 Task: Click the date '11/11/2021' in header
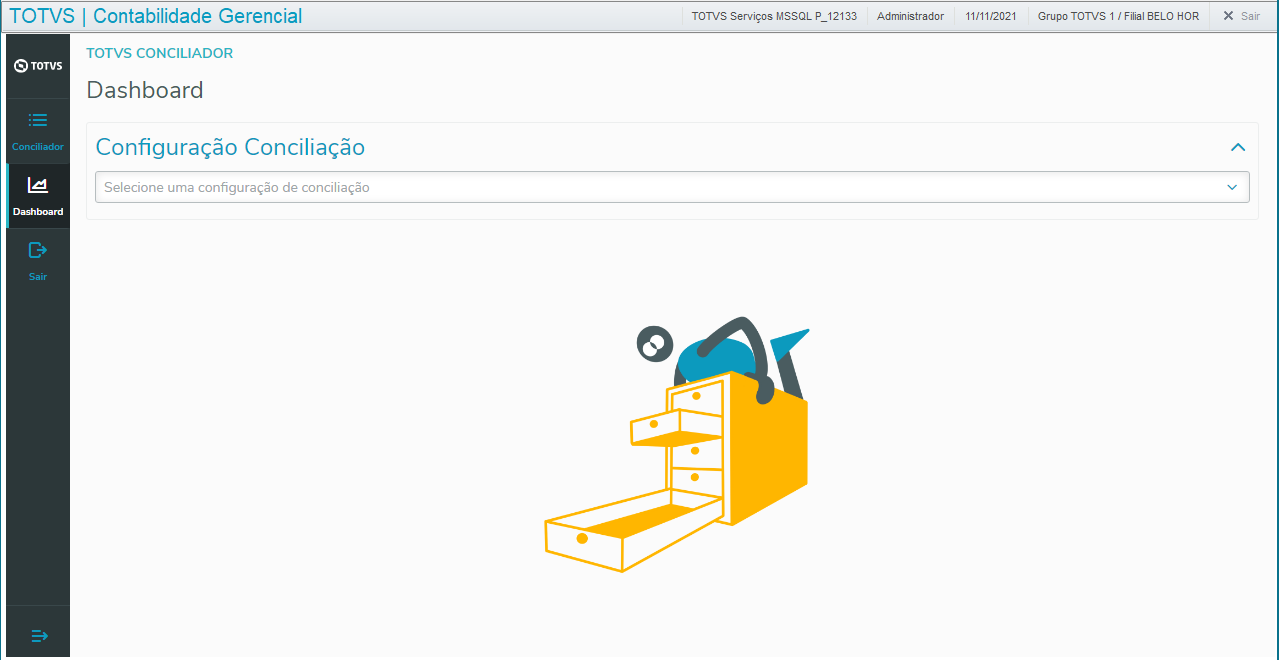tap(991, 16)
